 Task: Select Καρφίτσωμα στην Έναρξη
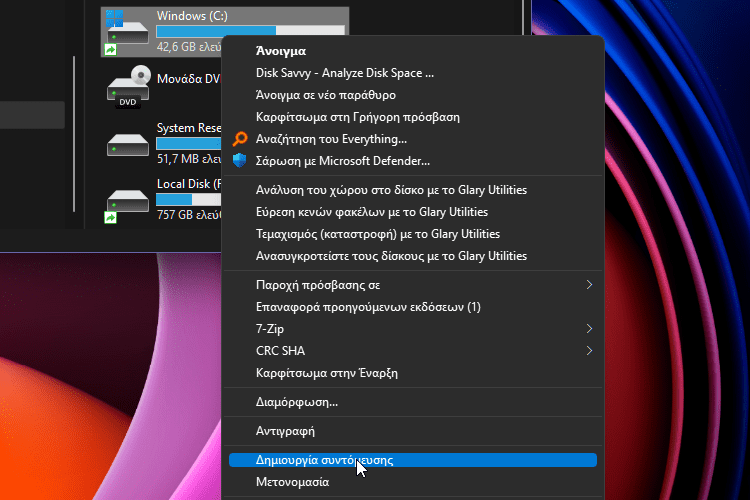point(413,373)
